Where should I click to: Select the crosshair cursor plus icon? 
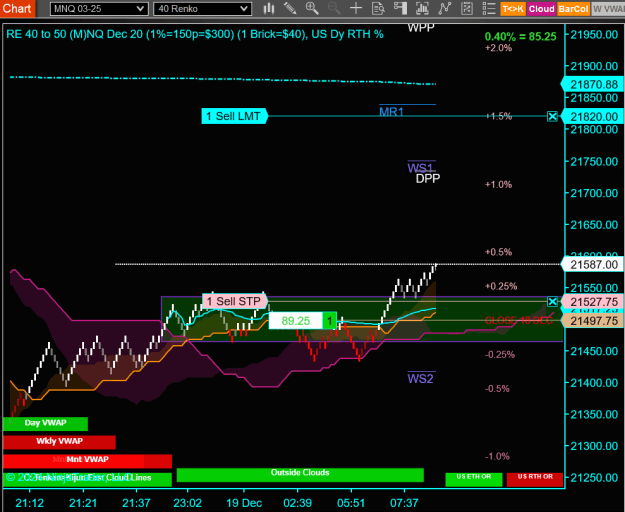(x=356, y=8)
